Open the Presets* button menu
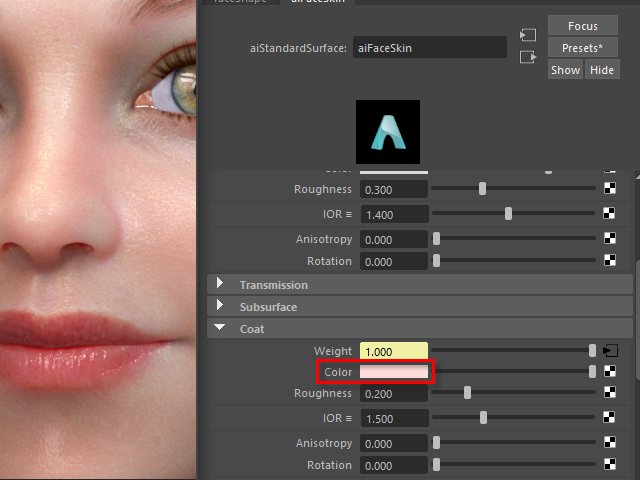Image resolution: width=640 pixels, height=480 pixels. click(x=582, y=48)
